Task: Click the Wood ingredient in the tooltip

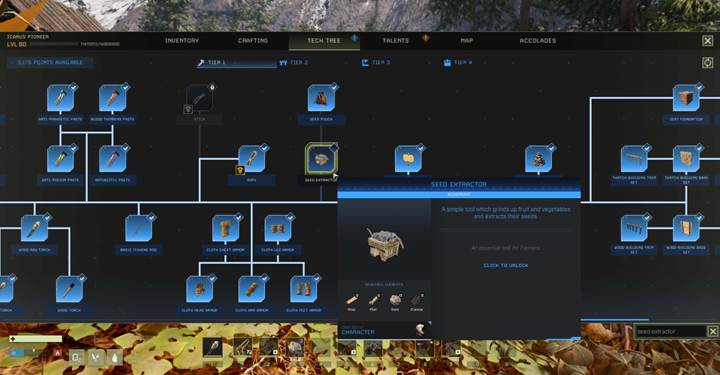Action: [x=351, y=300]
